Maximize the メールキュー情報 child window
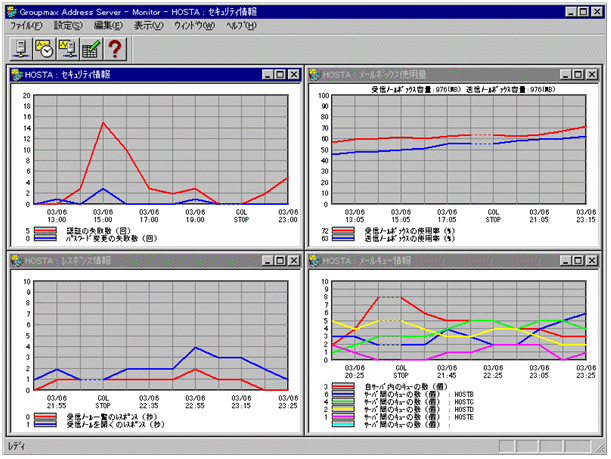 (x=578, y=261)
